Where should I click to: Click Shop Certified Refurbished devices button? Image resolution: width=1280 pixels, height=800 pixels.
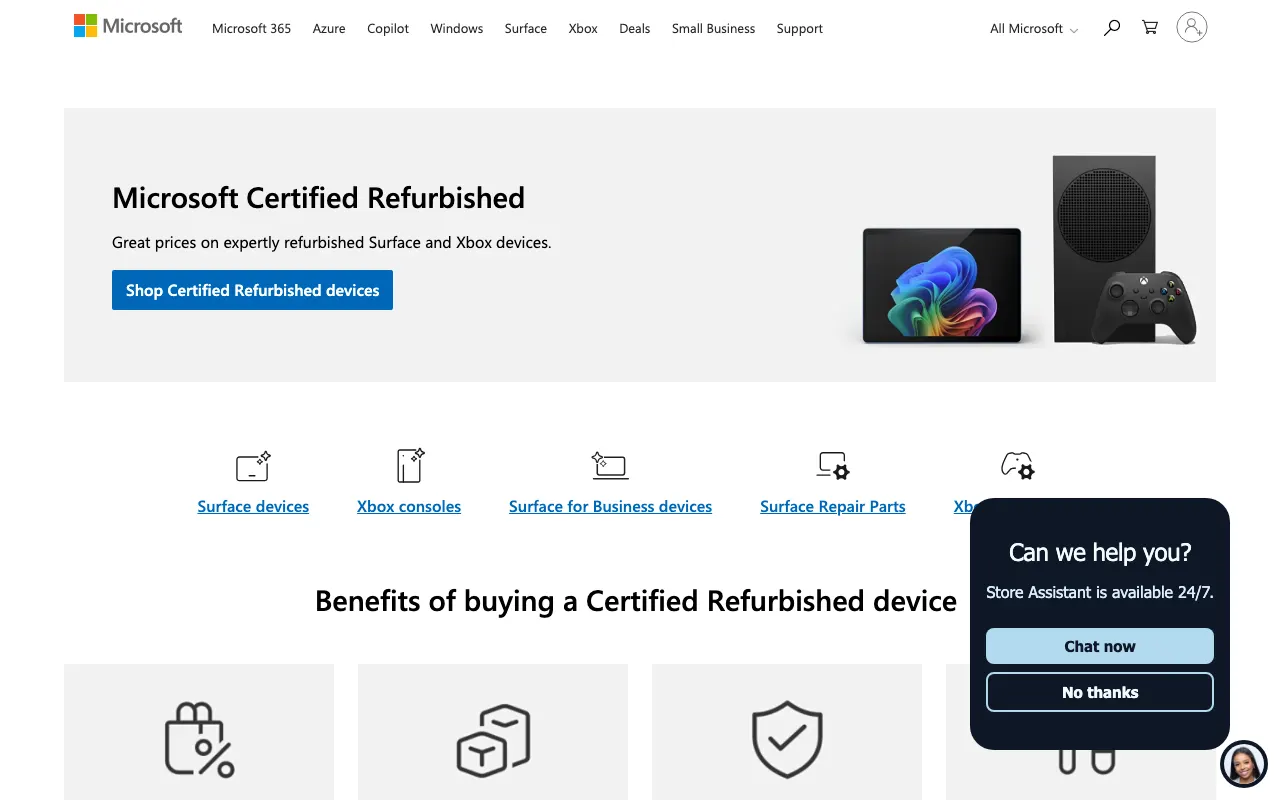(x=252, y=290)
